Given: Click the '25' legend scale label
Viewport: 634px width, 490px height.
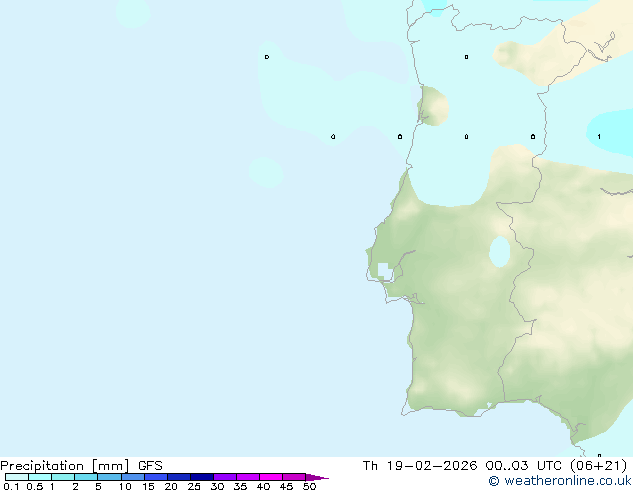Looking at the screenshot, I should pos(194,486).
